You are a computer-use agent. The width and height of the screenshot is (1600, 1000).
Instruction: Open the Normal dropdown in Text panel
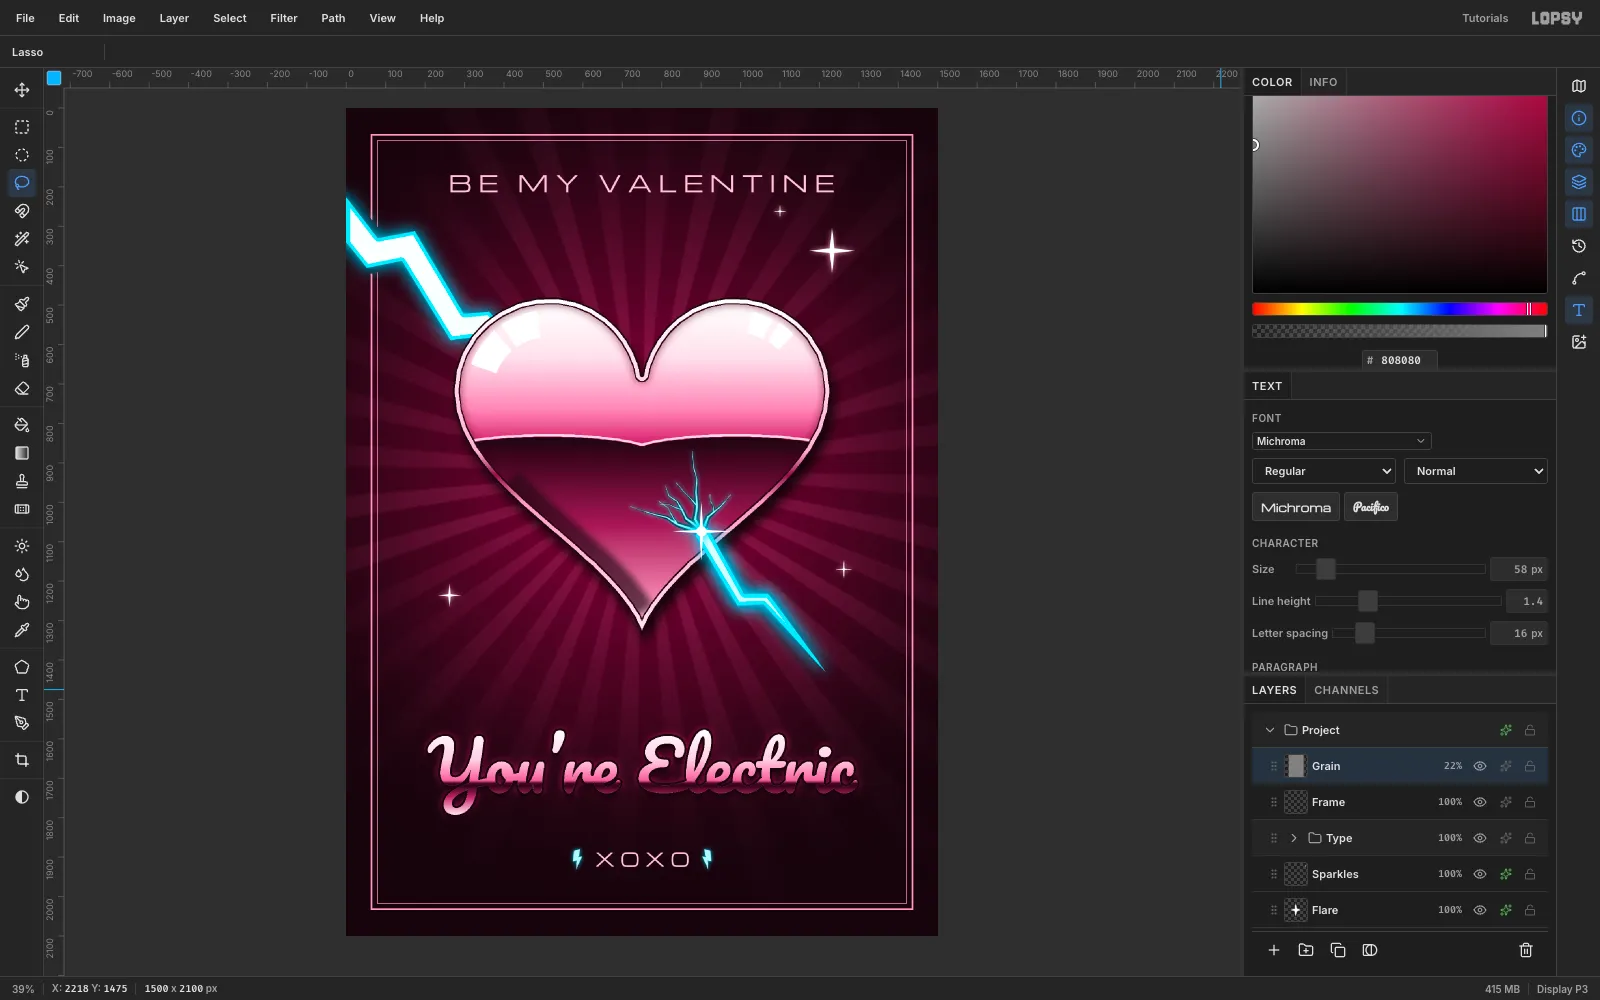1476,471
